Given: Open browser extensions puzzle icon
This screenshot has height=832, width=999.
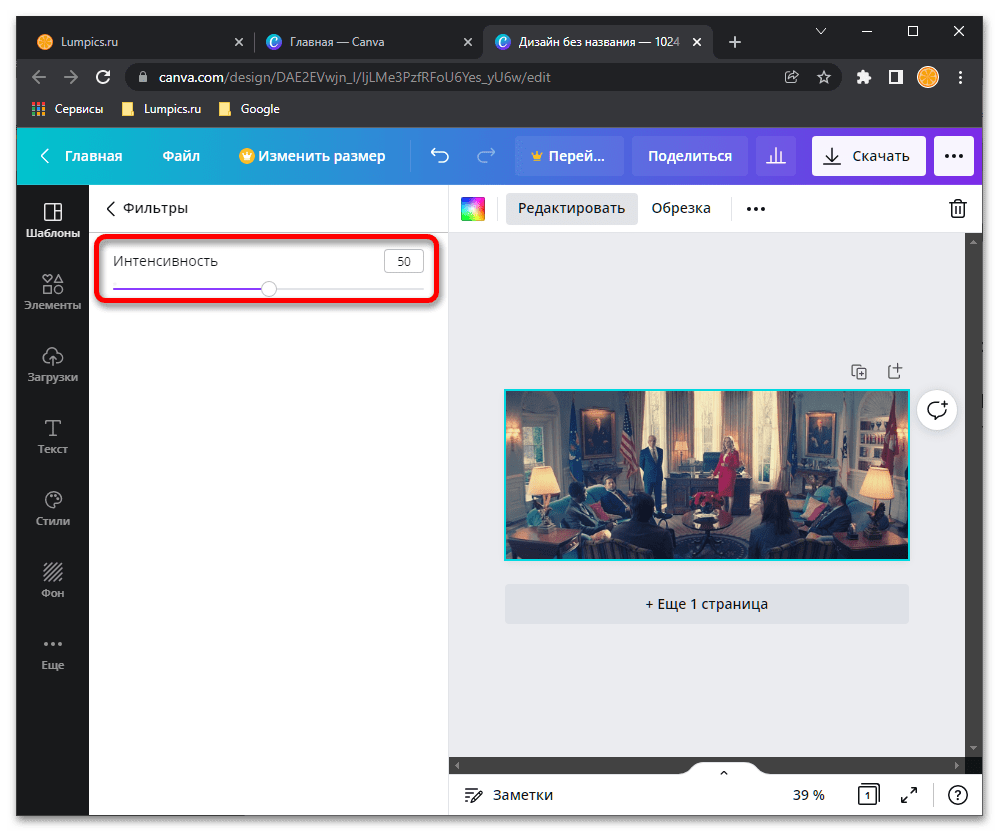Looking at the screenshot, I should 863,77.
